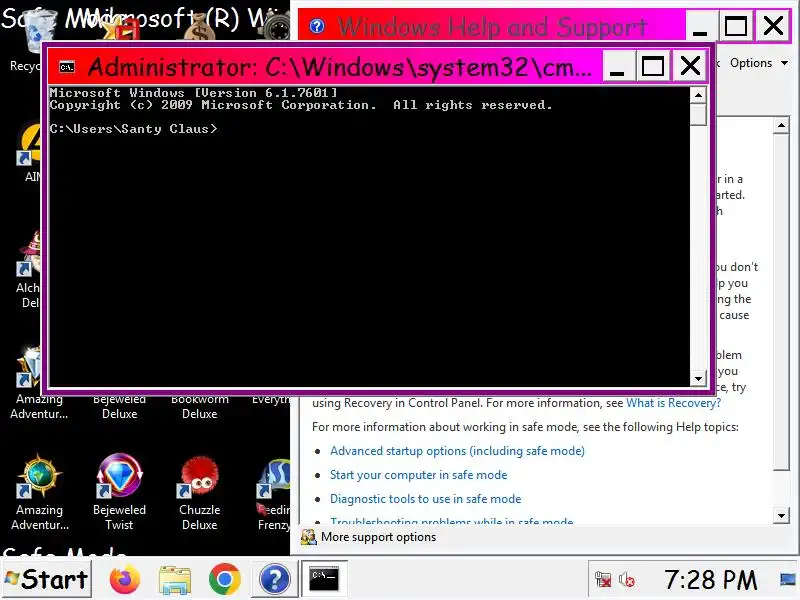Image resolution: width=800 pixels, height=600 pixels.
Task: Select the money bag desktop icon at top
Action: point(201,27)
